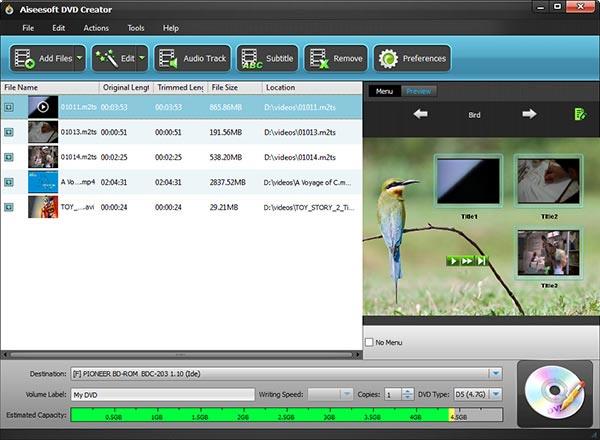
Task: Click the Audio Track toolbar icon
Action: 168,59
